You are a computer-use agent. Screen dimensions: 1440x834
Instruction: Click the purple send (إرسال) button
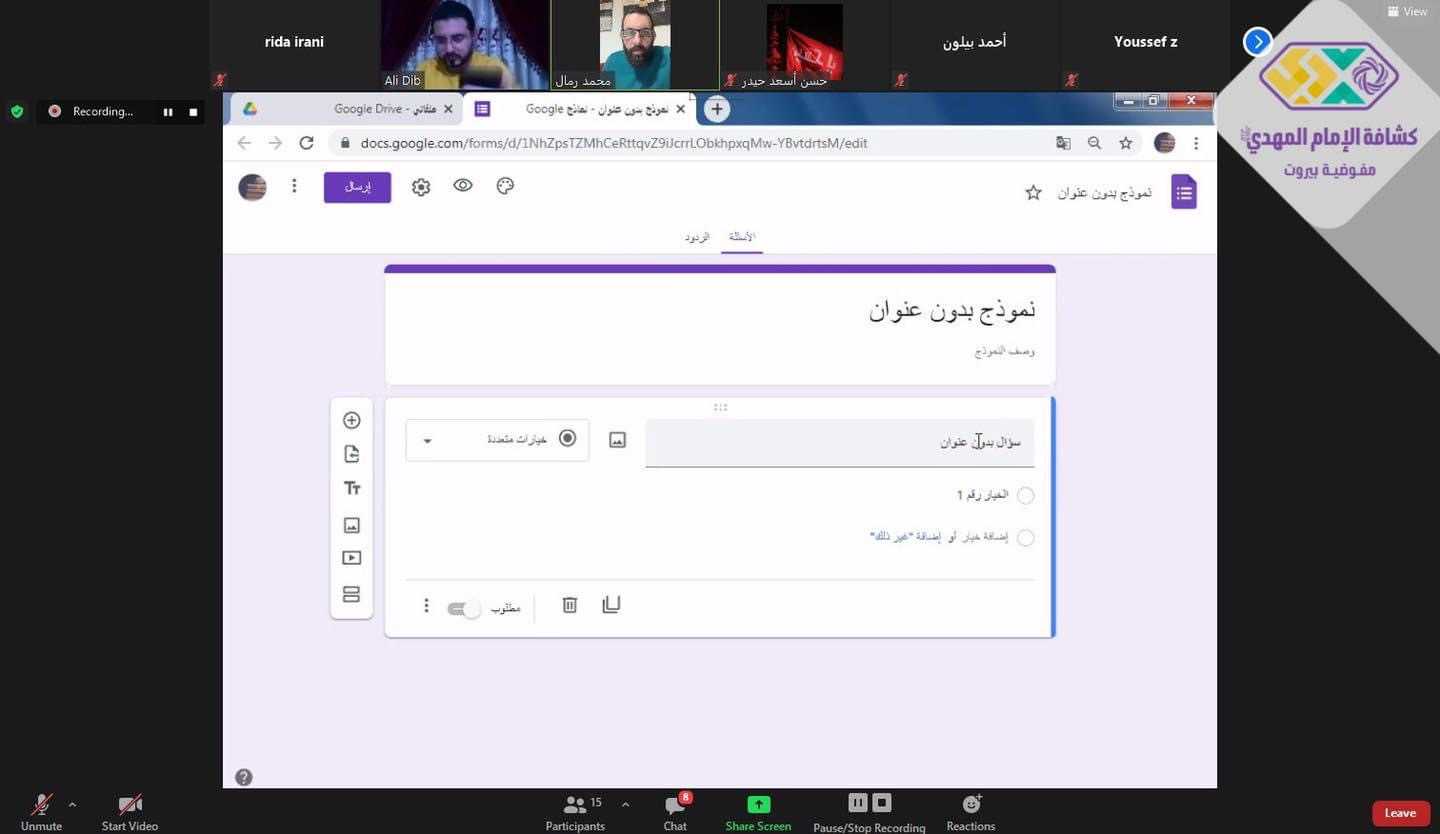click(357, 187)
